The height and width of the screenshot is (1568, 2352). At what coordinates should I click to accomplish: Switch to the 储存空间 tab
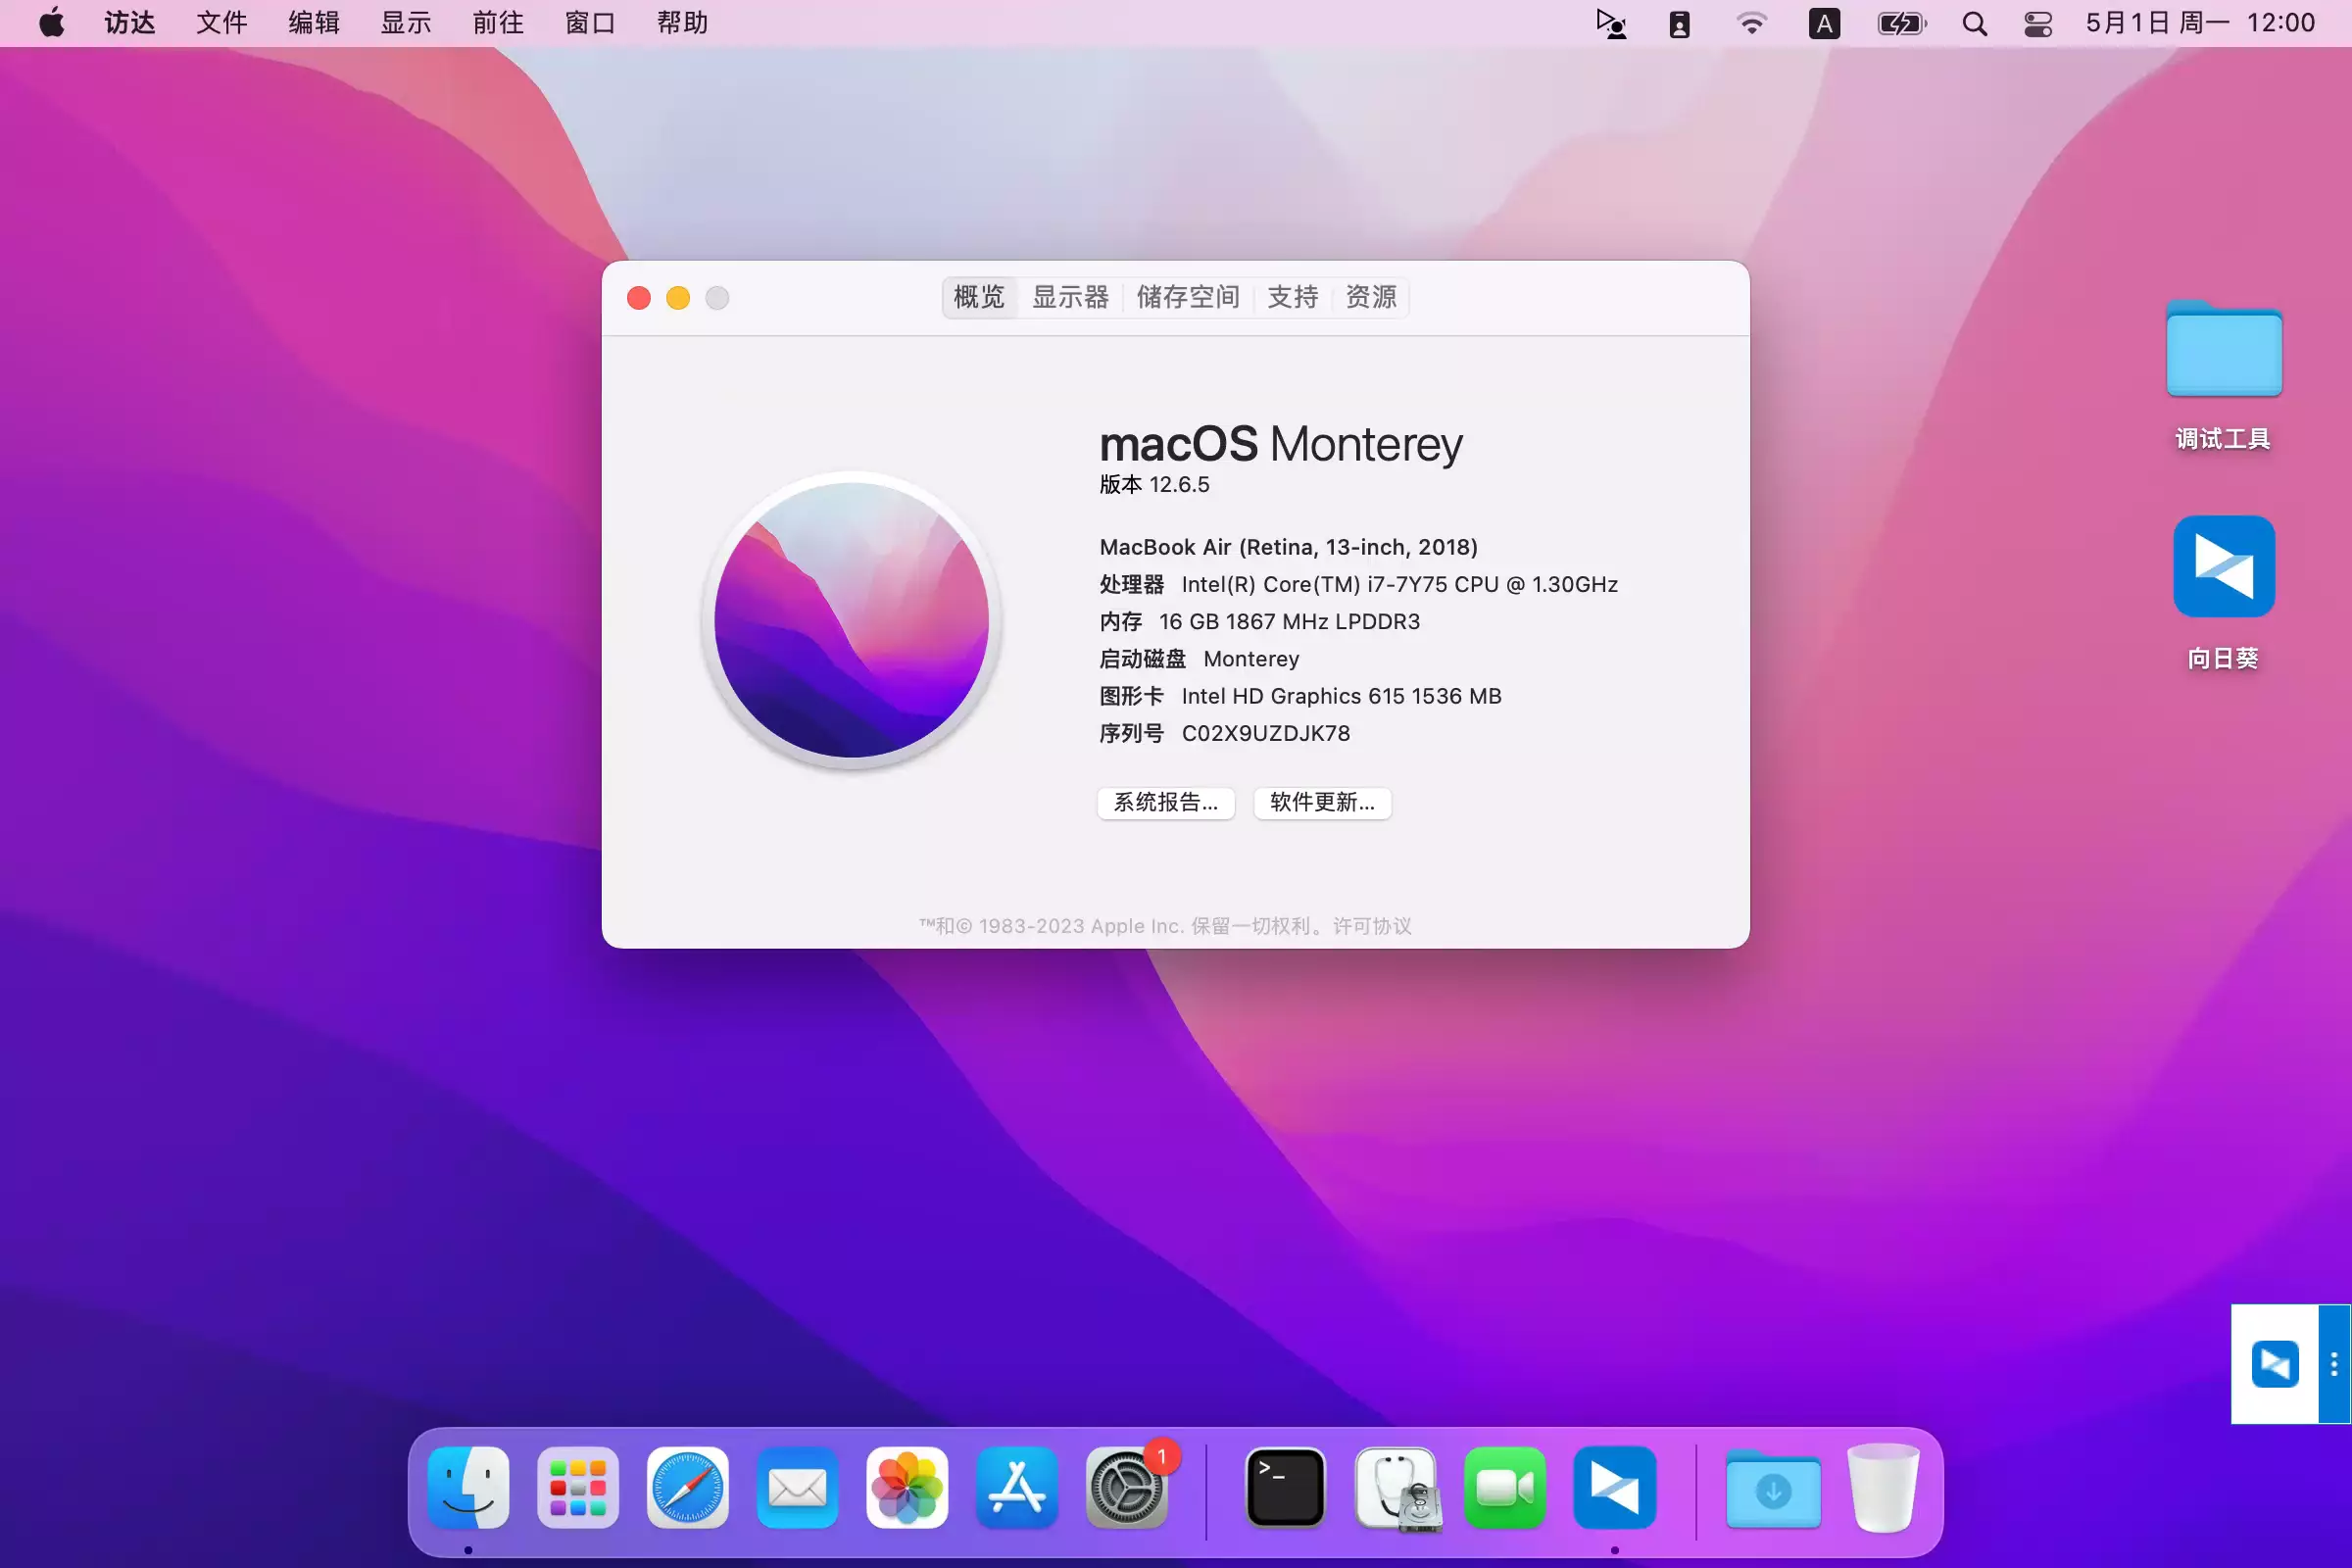click(x=1187, y=297)
